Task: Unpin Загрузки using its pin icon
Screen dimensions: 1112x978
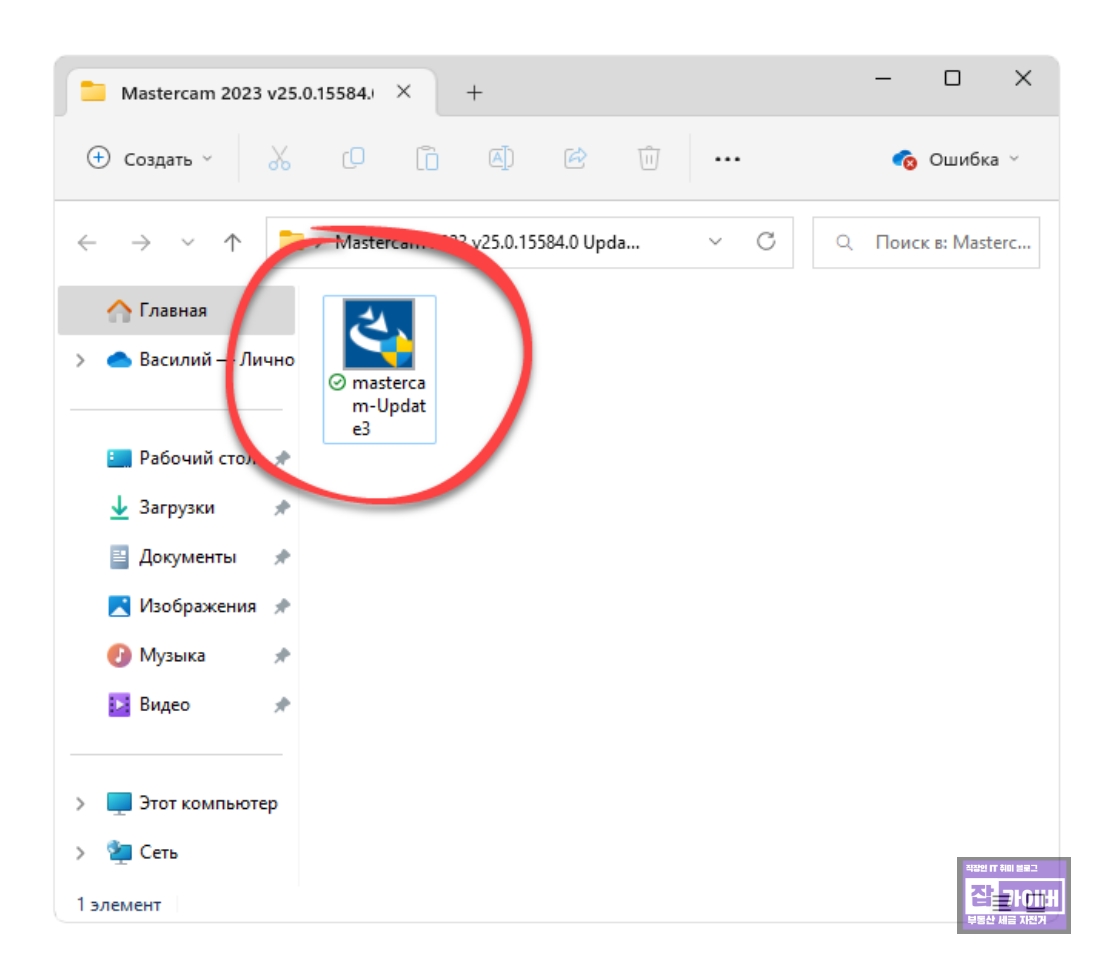Action: pos(282,508)
